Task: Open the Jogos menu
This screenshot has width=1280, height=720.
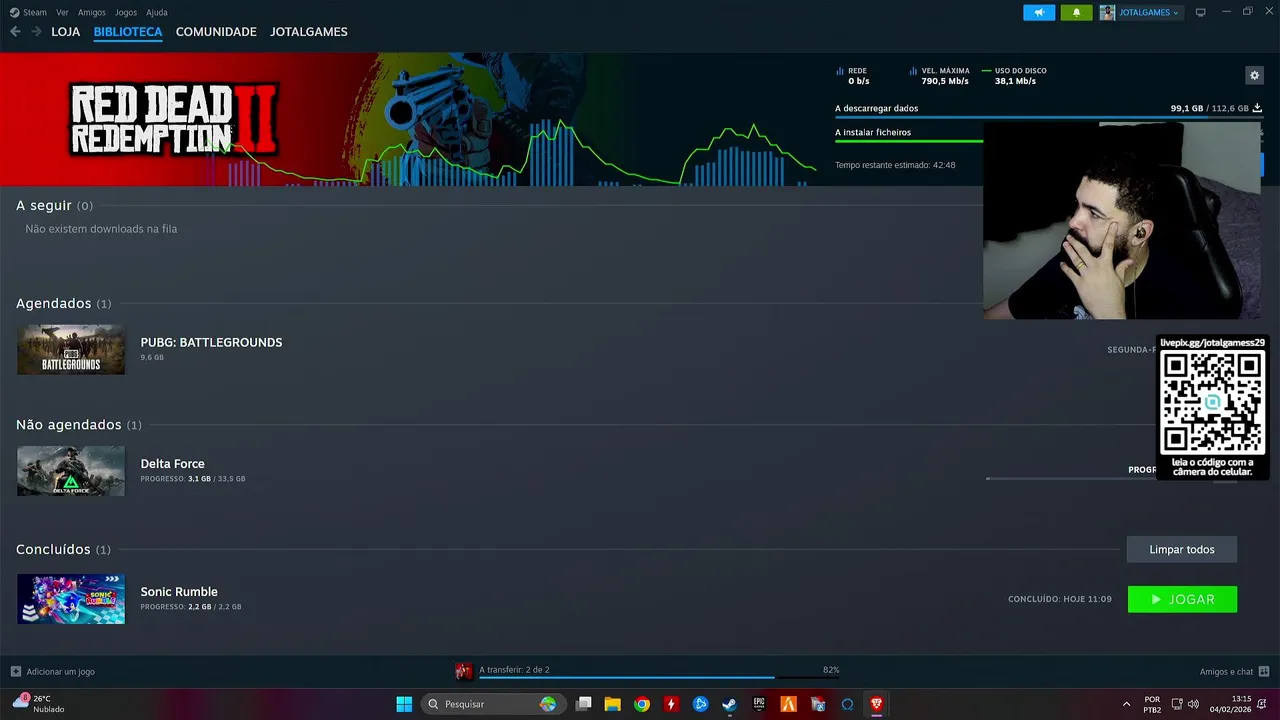Action: pos(126,12)
